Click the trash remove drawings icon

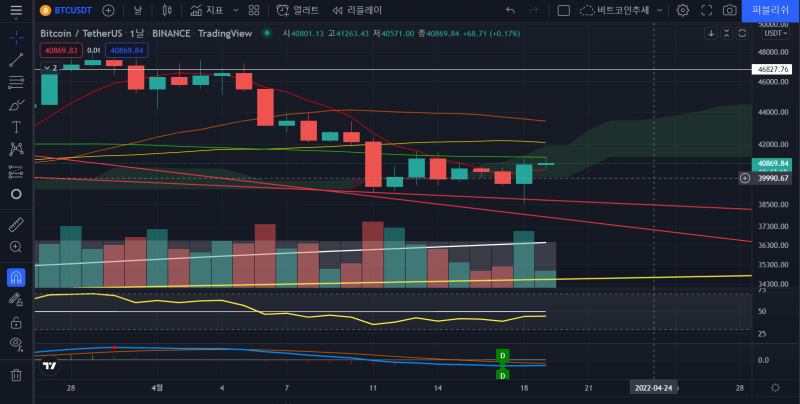[16, 375]
